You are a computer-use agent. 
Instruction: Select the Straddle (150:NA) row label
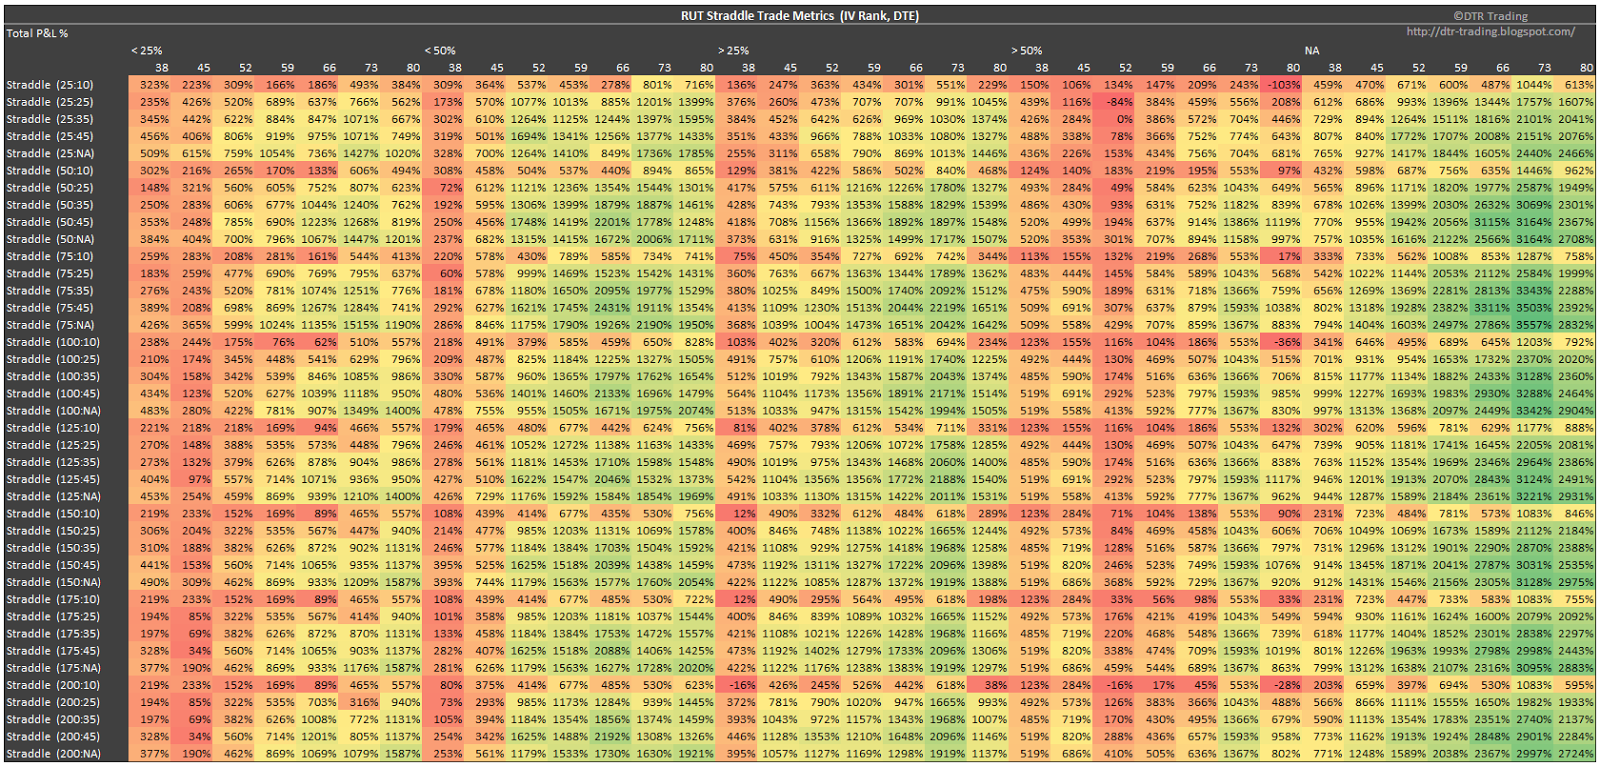click(53, 582)
